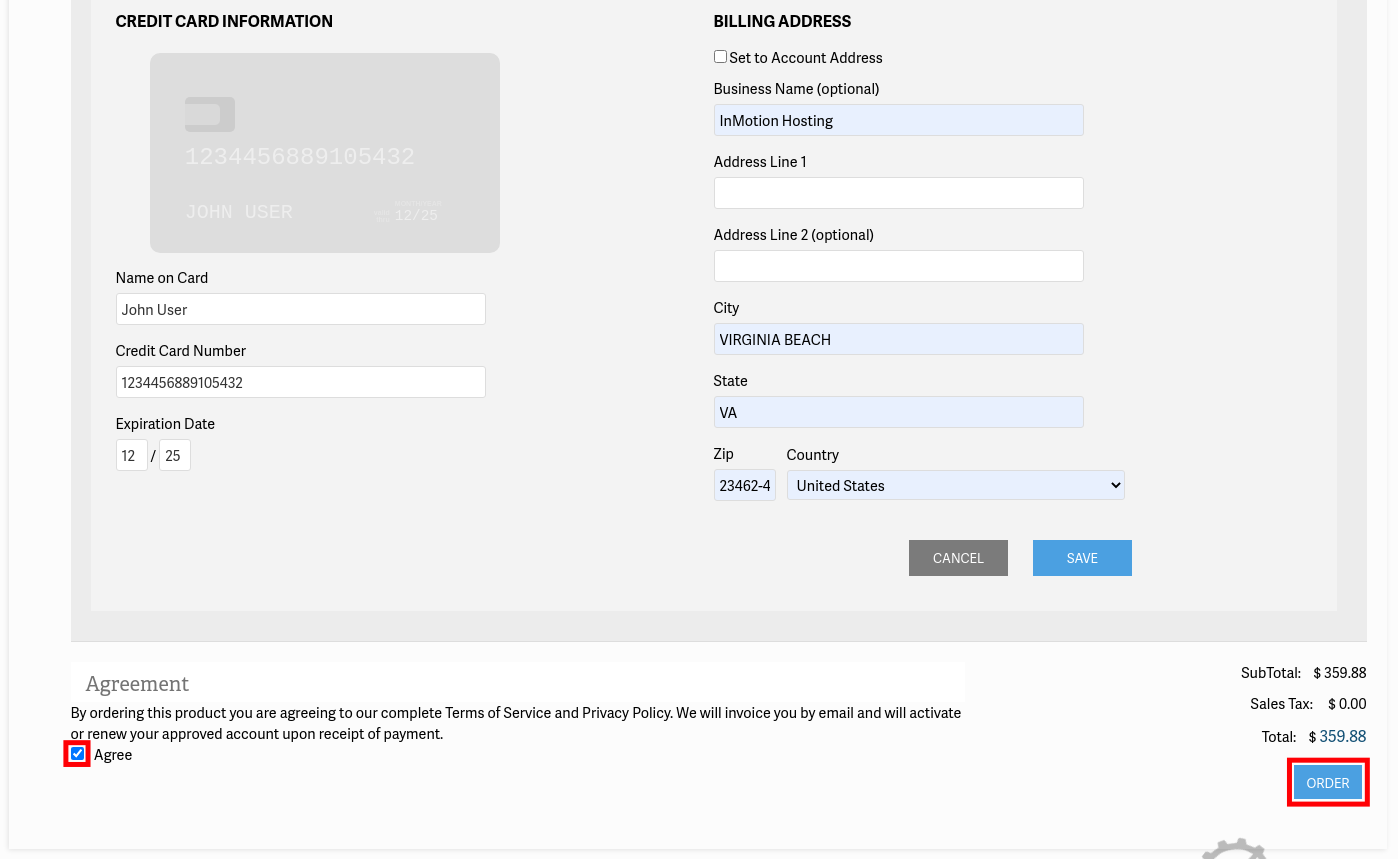This screenshot has height=859, width=1398.
Task: Click the SAVE button
Action: tap(1082, 558)
